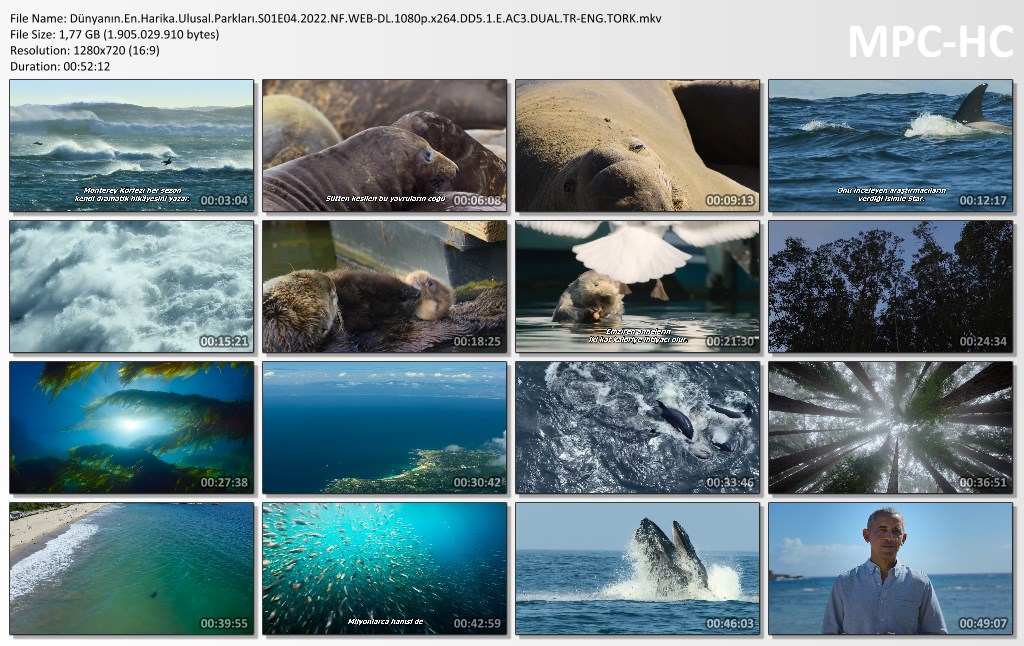Click the man in blue shirt thumbnail
This screenshot has width=1024, height=646.
click(890, 568)
